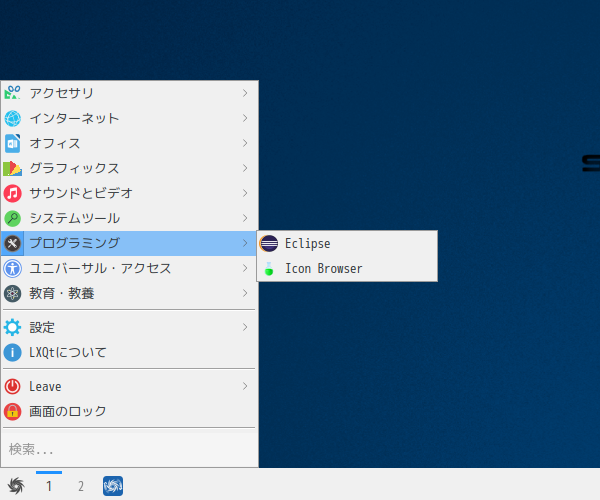Expand the ユニバーサル・アクセス submenu arrow
Viewport: 600px width, 500px height.
(x=245, y=268)
